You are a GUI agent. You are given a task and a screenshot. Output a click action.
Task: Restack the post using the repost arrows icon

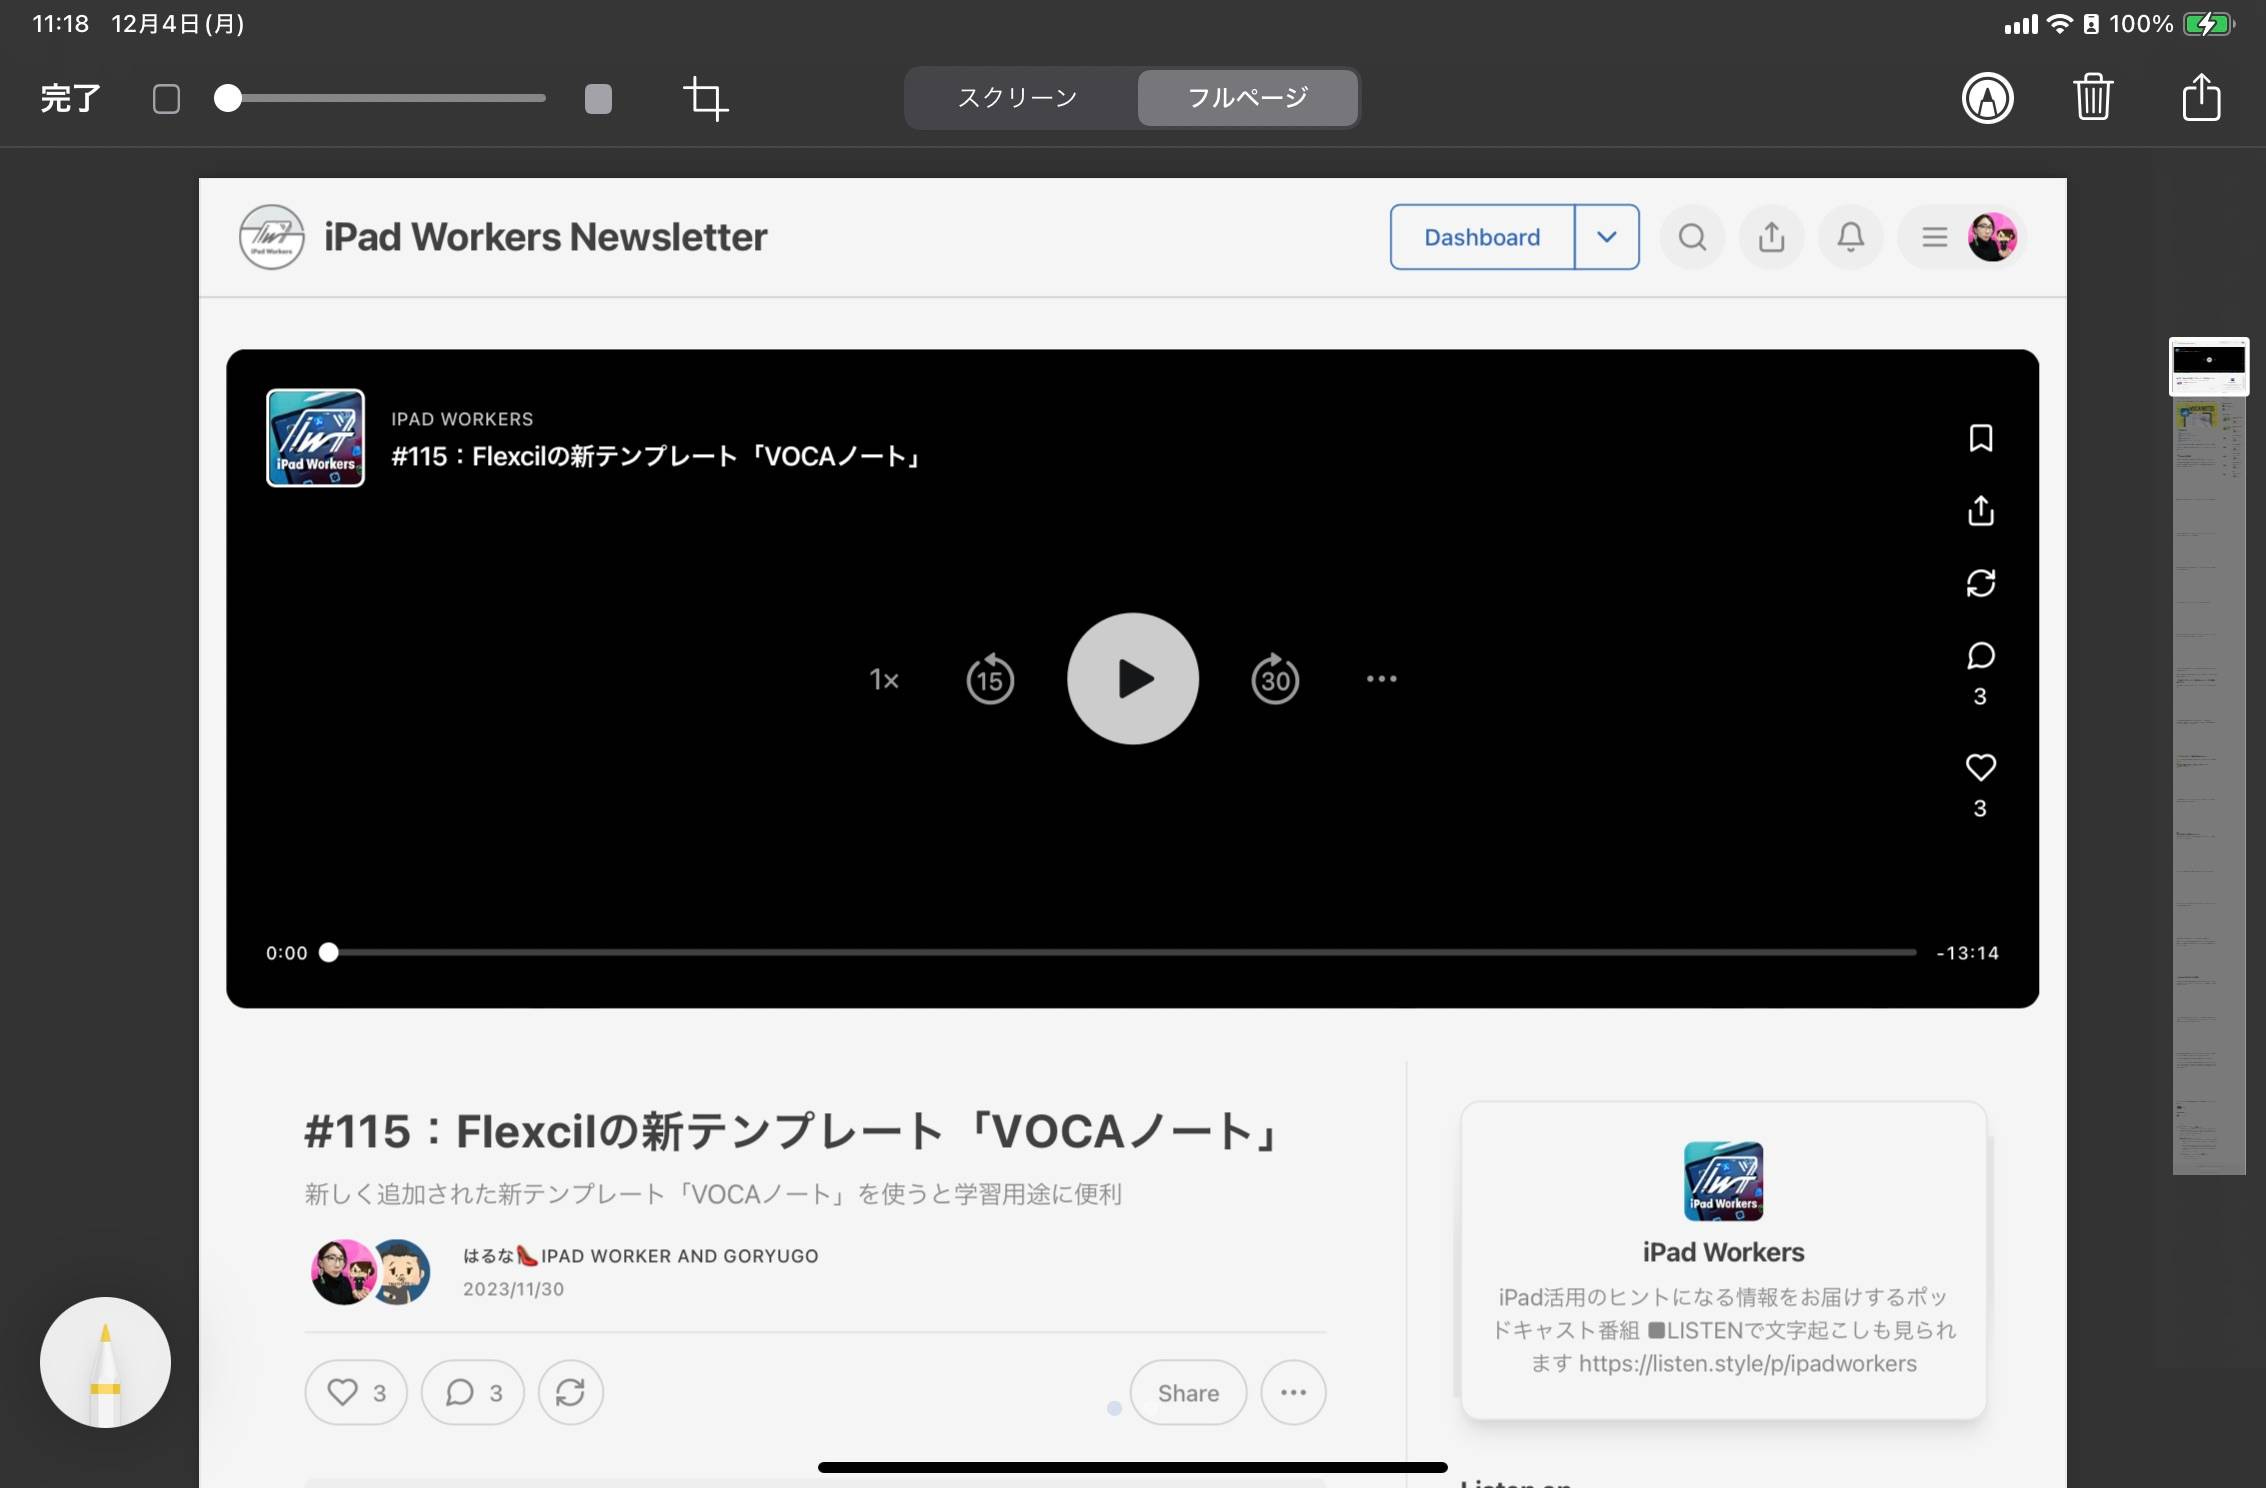1981,583
